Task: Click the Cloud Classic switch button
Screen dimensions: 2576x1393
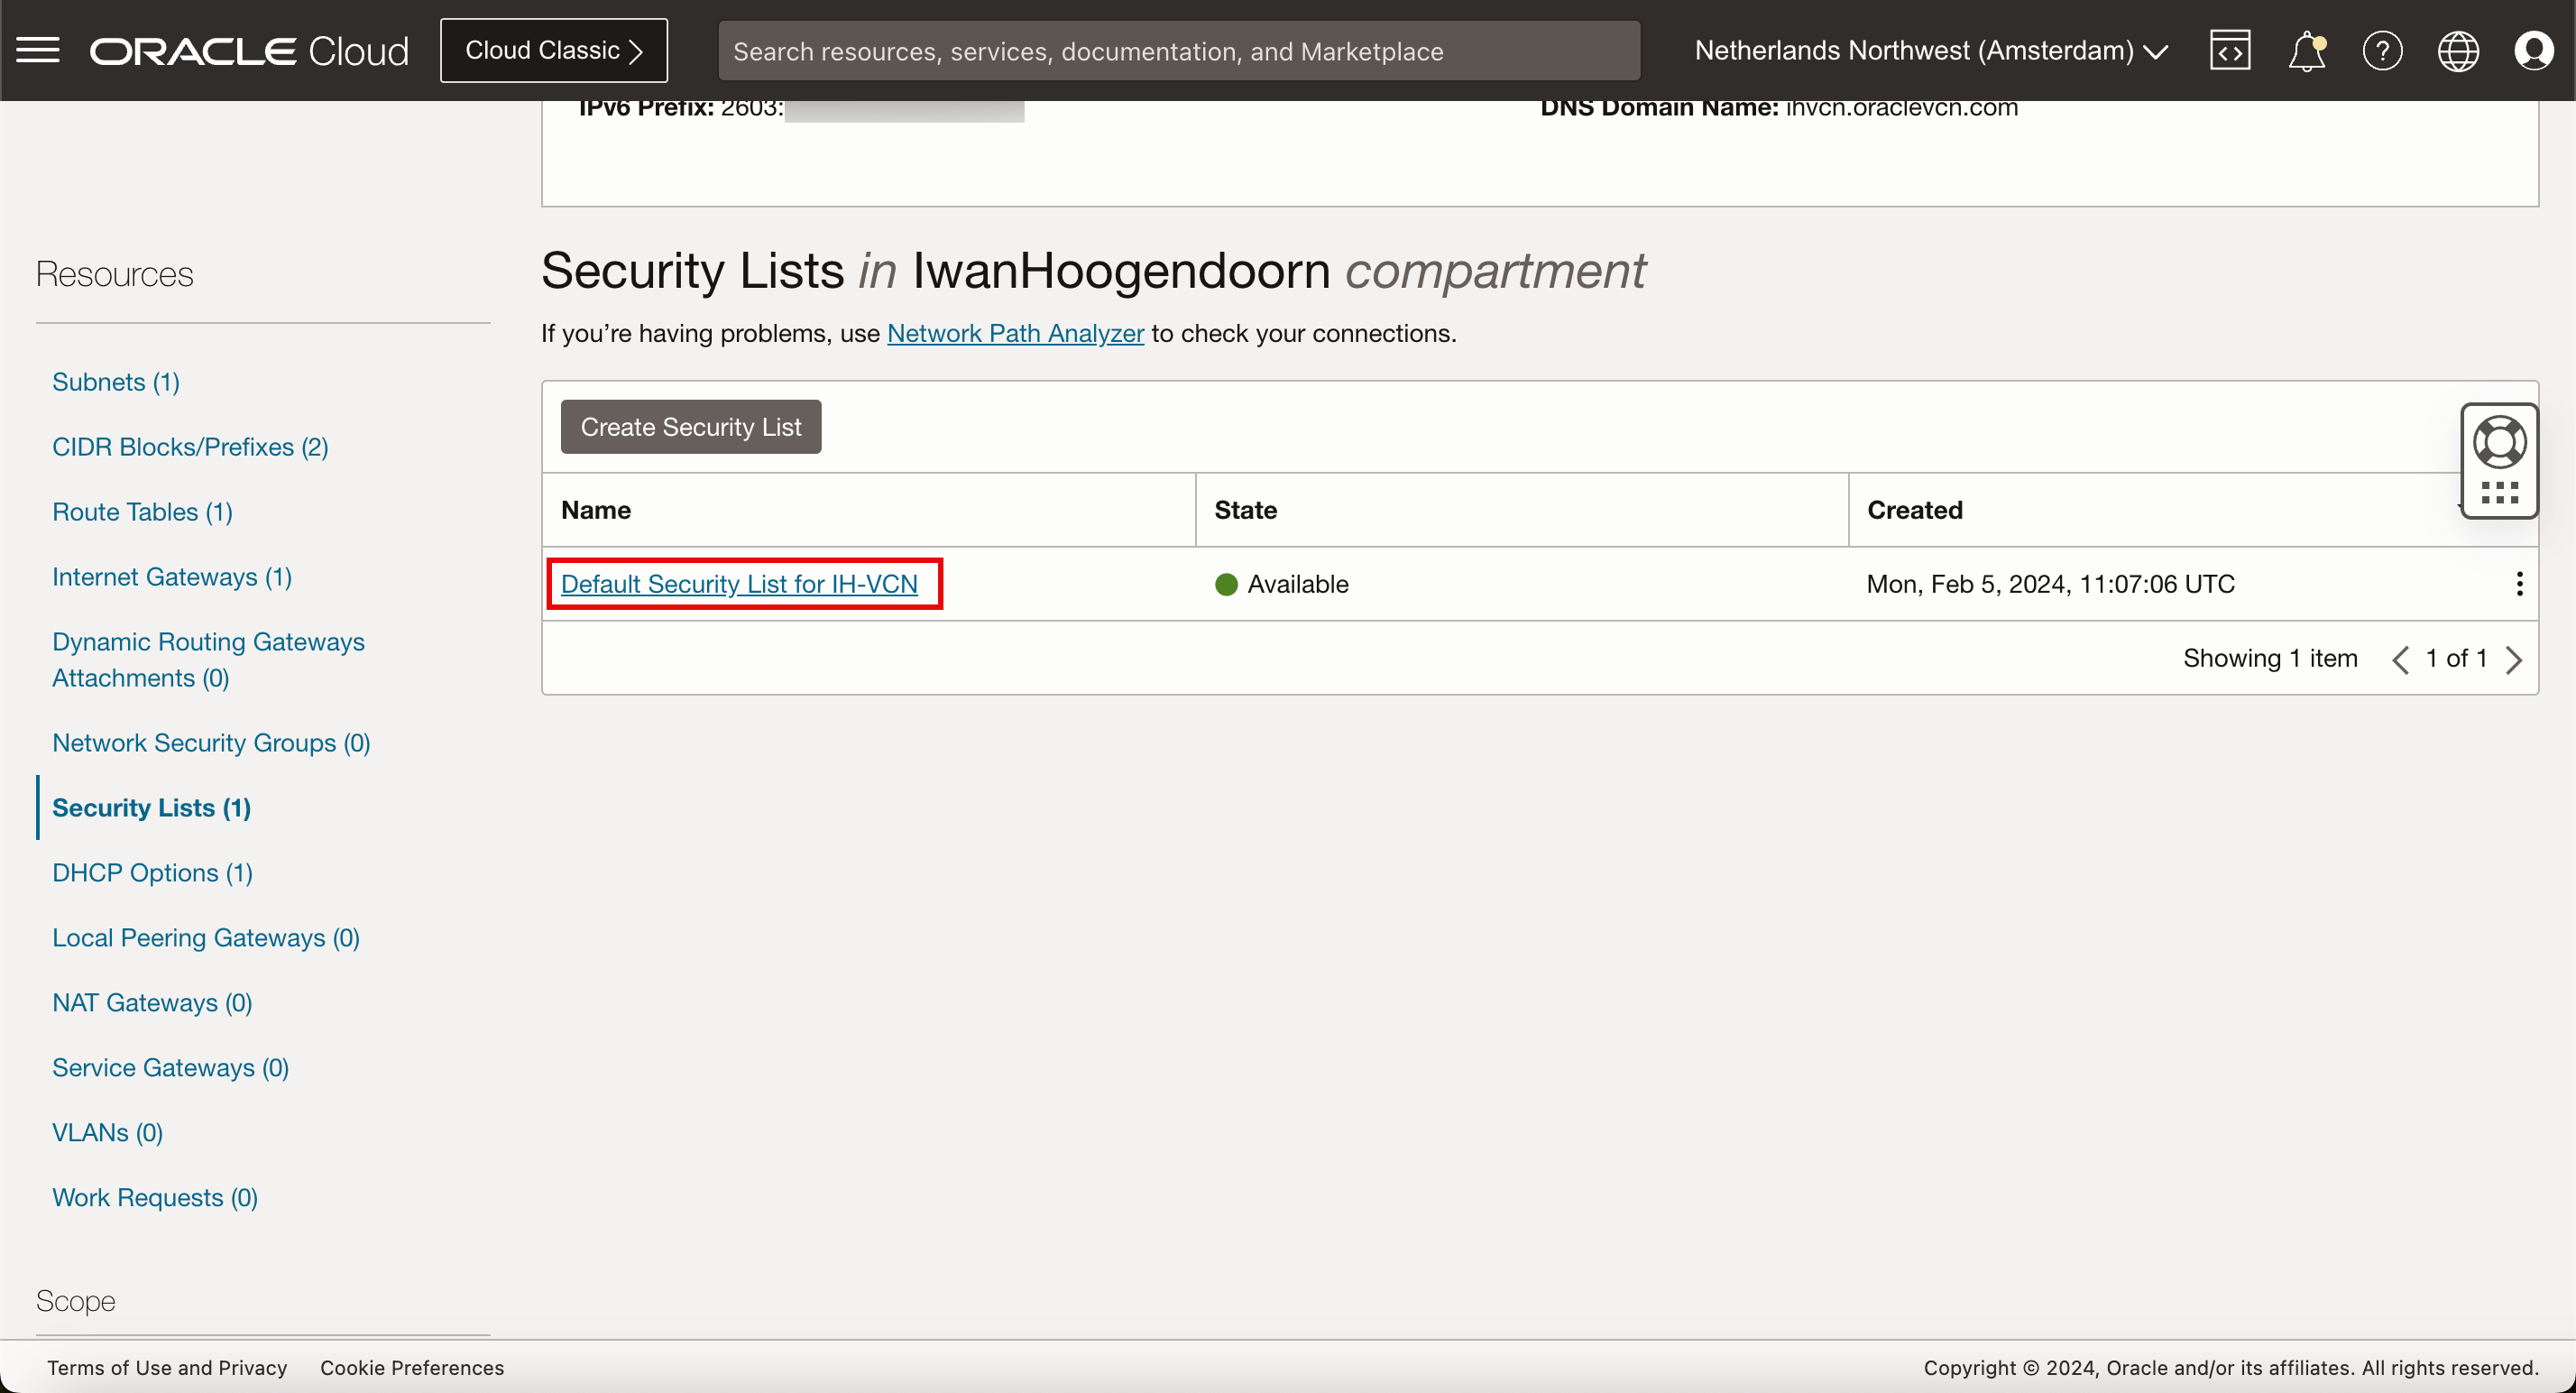Action: [x=553, y=50]
